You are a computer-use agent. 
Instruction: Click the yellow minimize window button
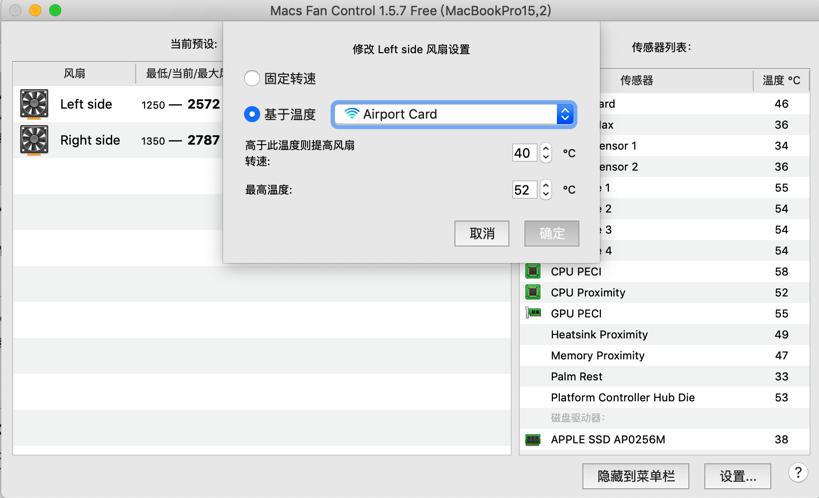click(35, 10)
